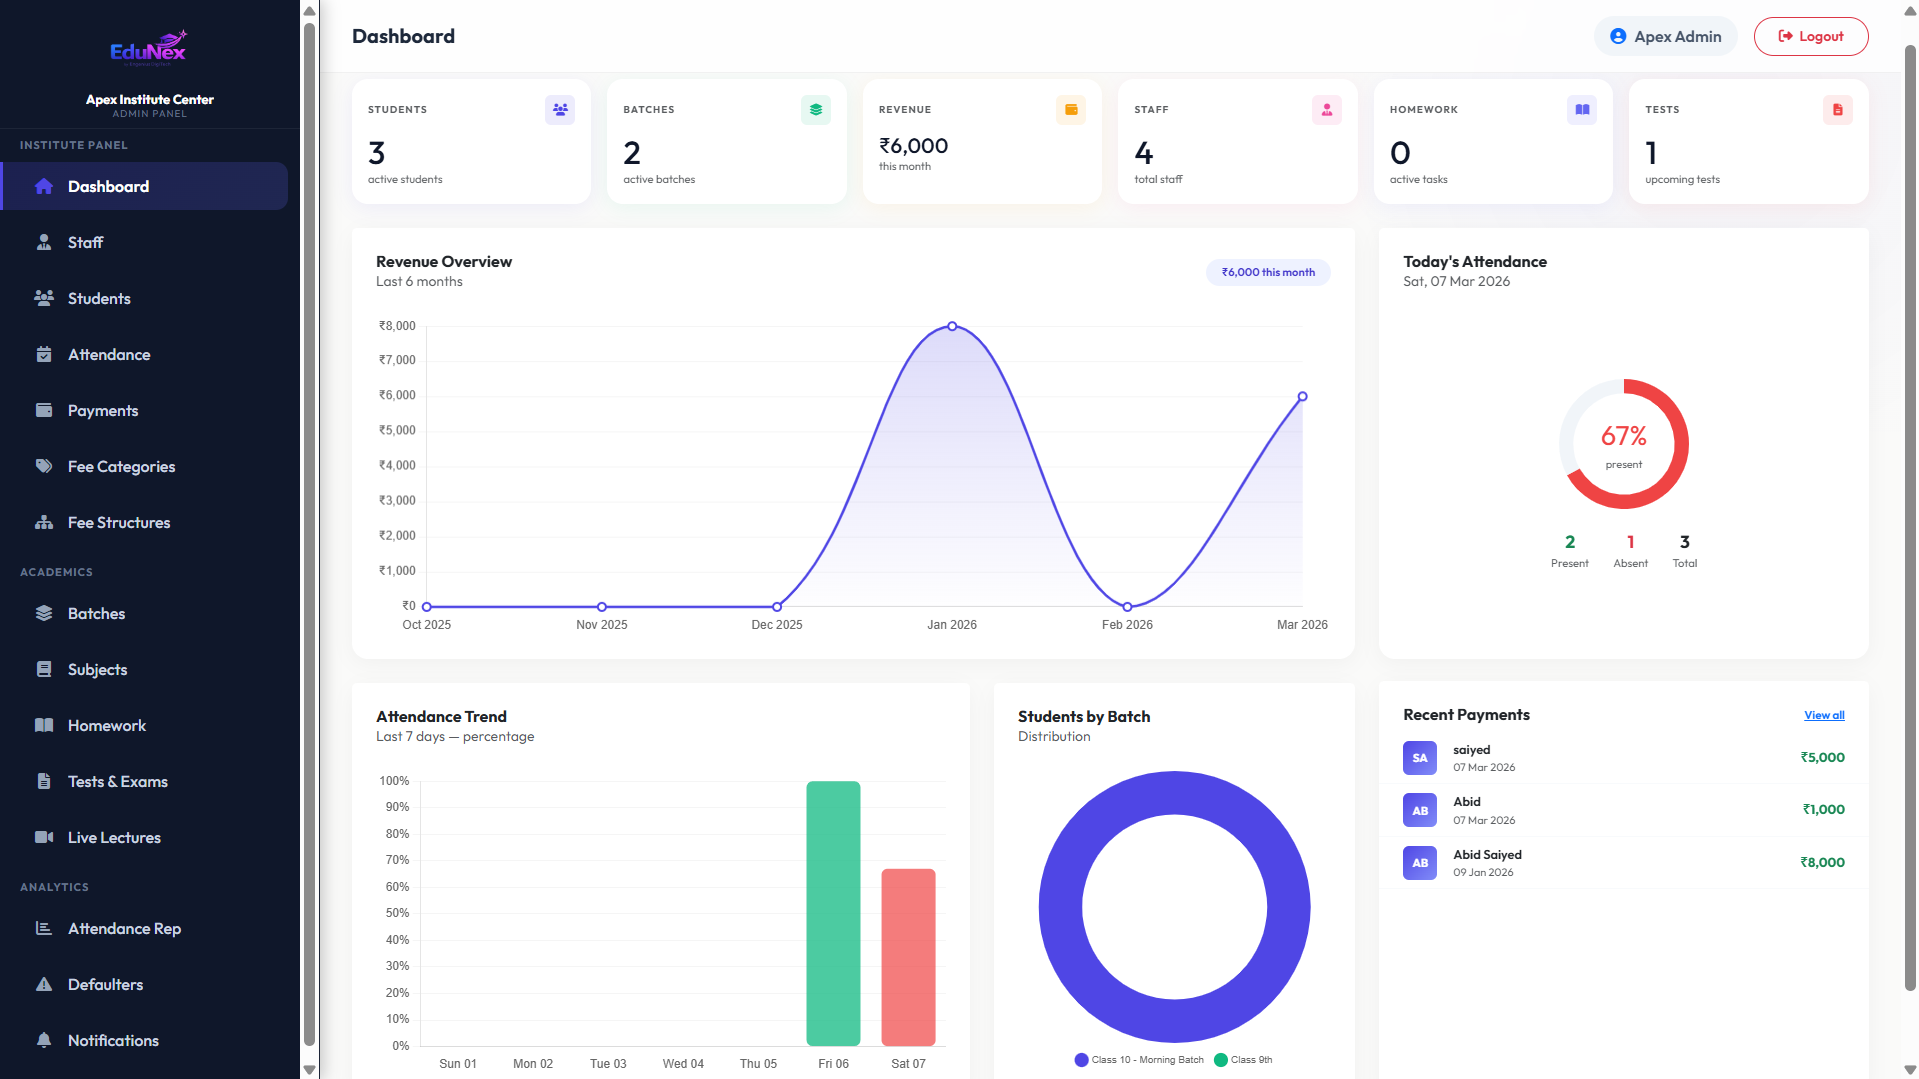Click the EduNex logo in sidebar
The image size is (1919, 1079).
pyautogui.click(x=149, y=48)
